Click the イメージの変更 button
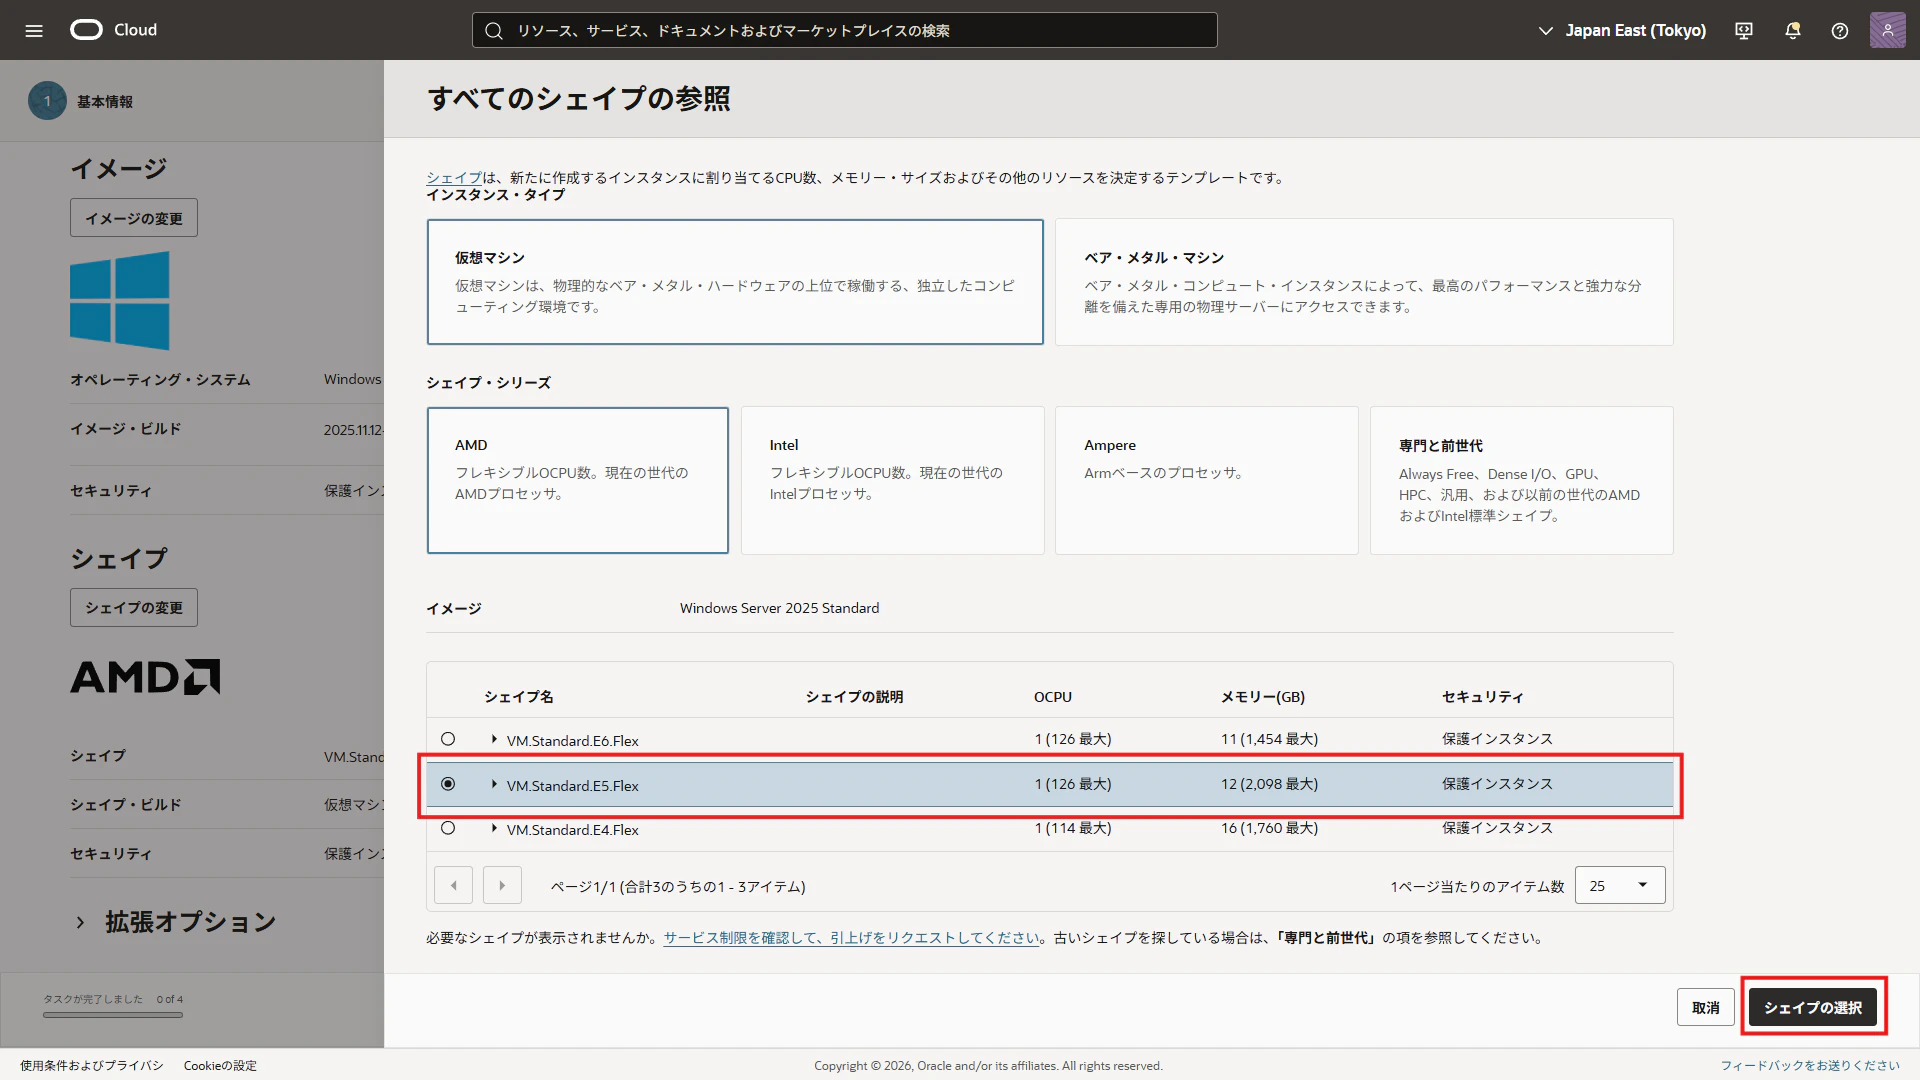Image resolution: width=1920 pixels, height=1080 pixels. pos(134,218)
